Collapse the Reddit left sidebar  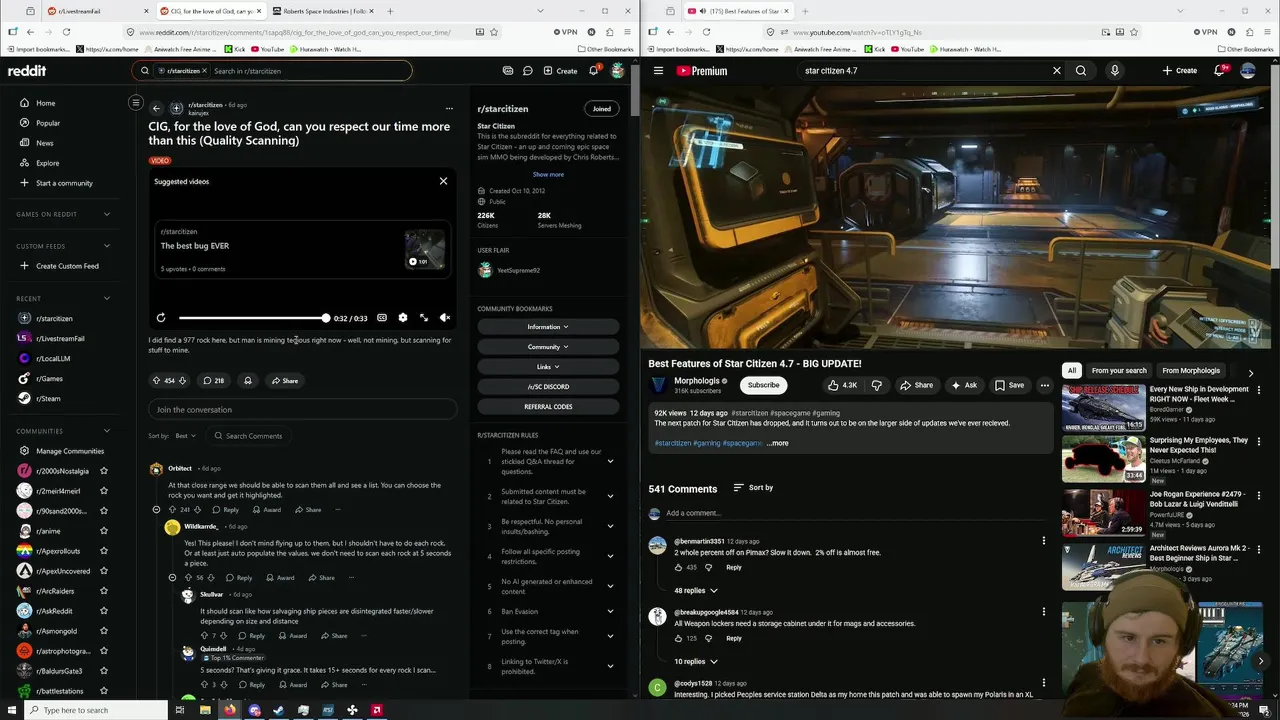pyautogui.click(x=136, y=102)
